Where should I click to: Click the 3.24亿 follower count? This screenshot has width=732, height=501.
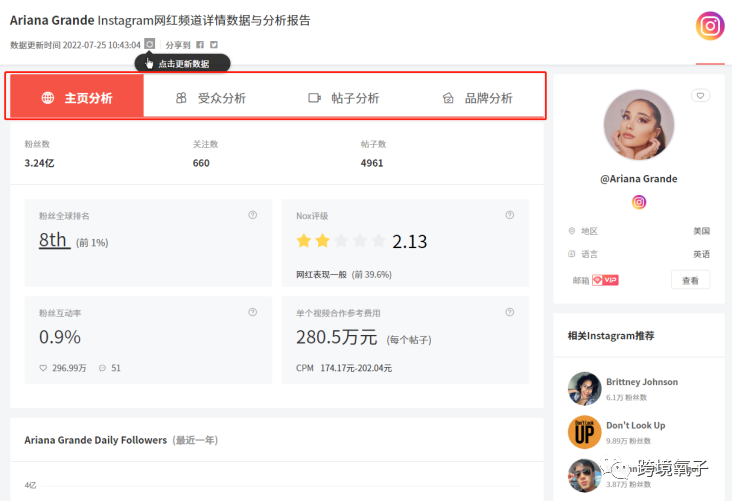(39, 163)
